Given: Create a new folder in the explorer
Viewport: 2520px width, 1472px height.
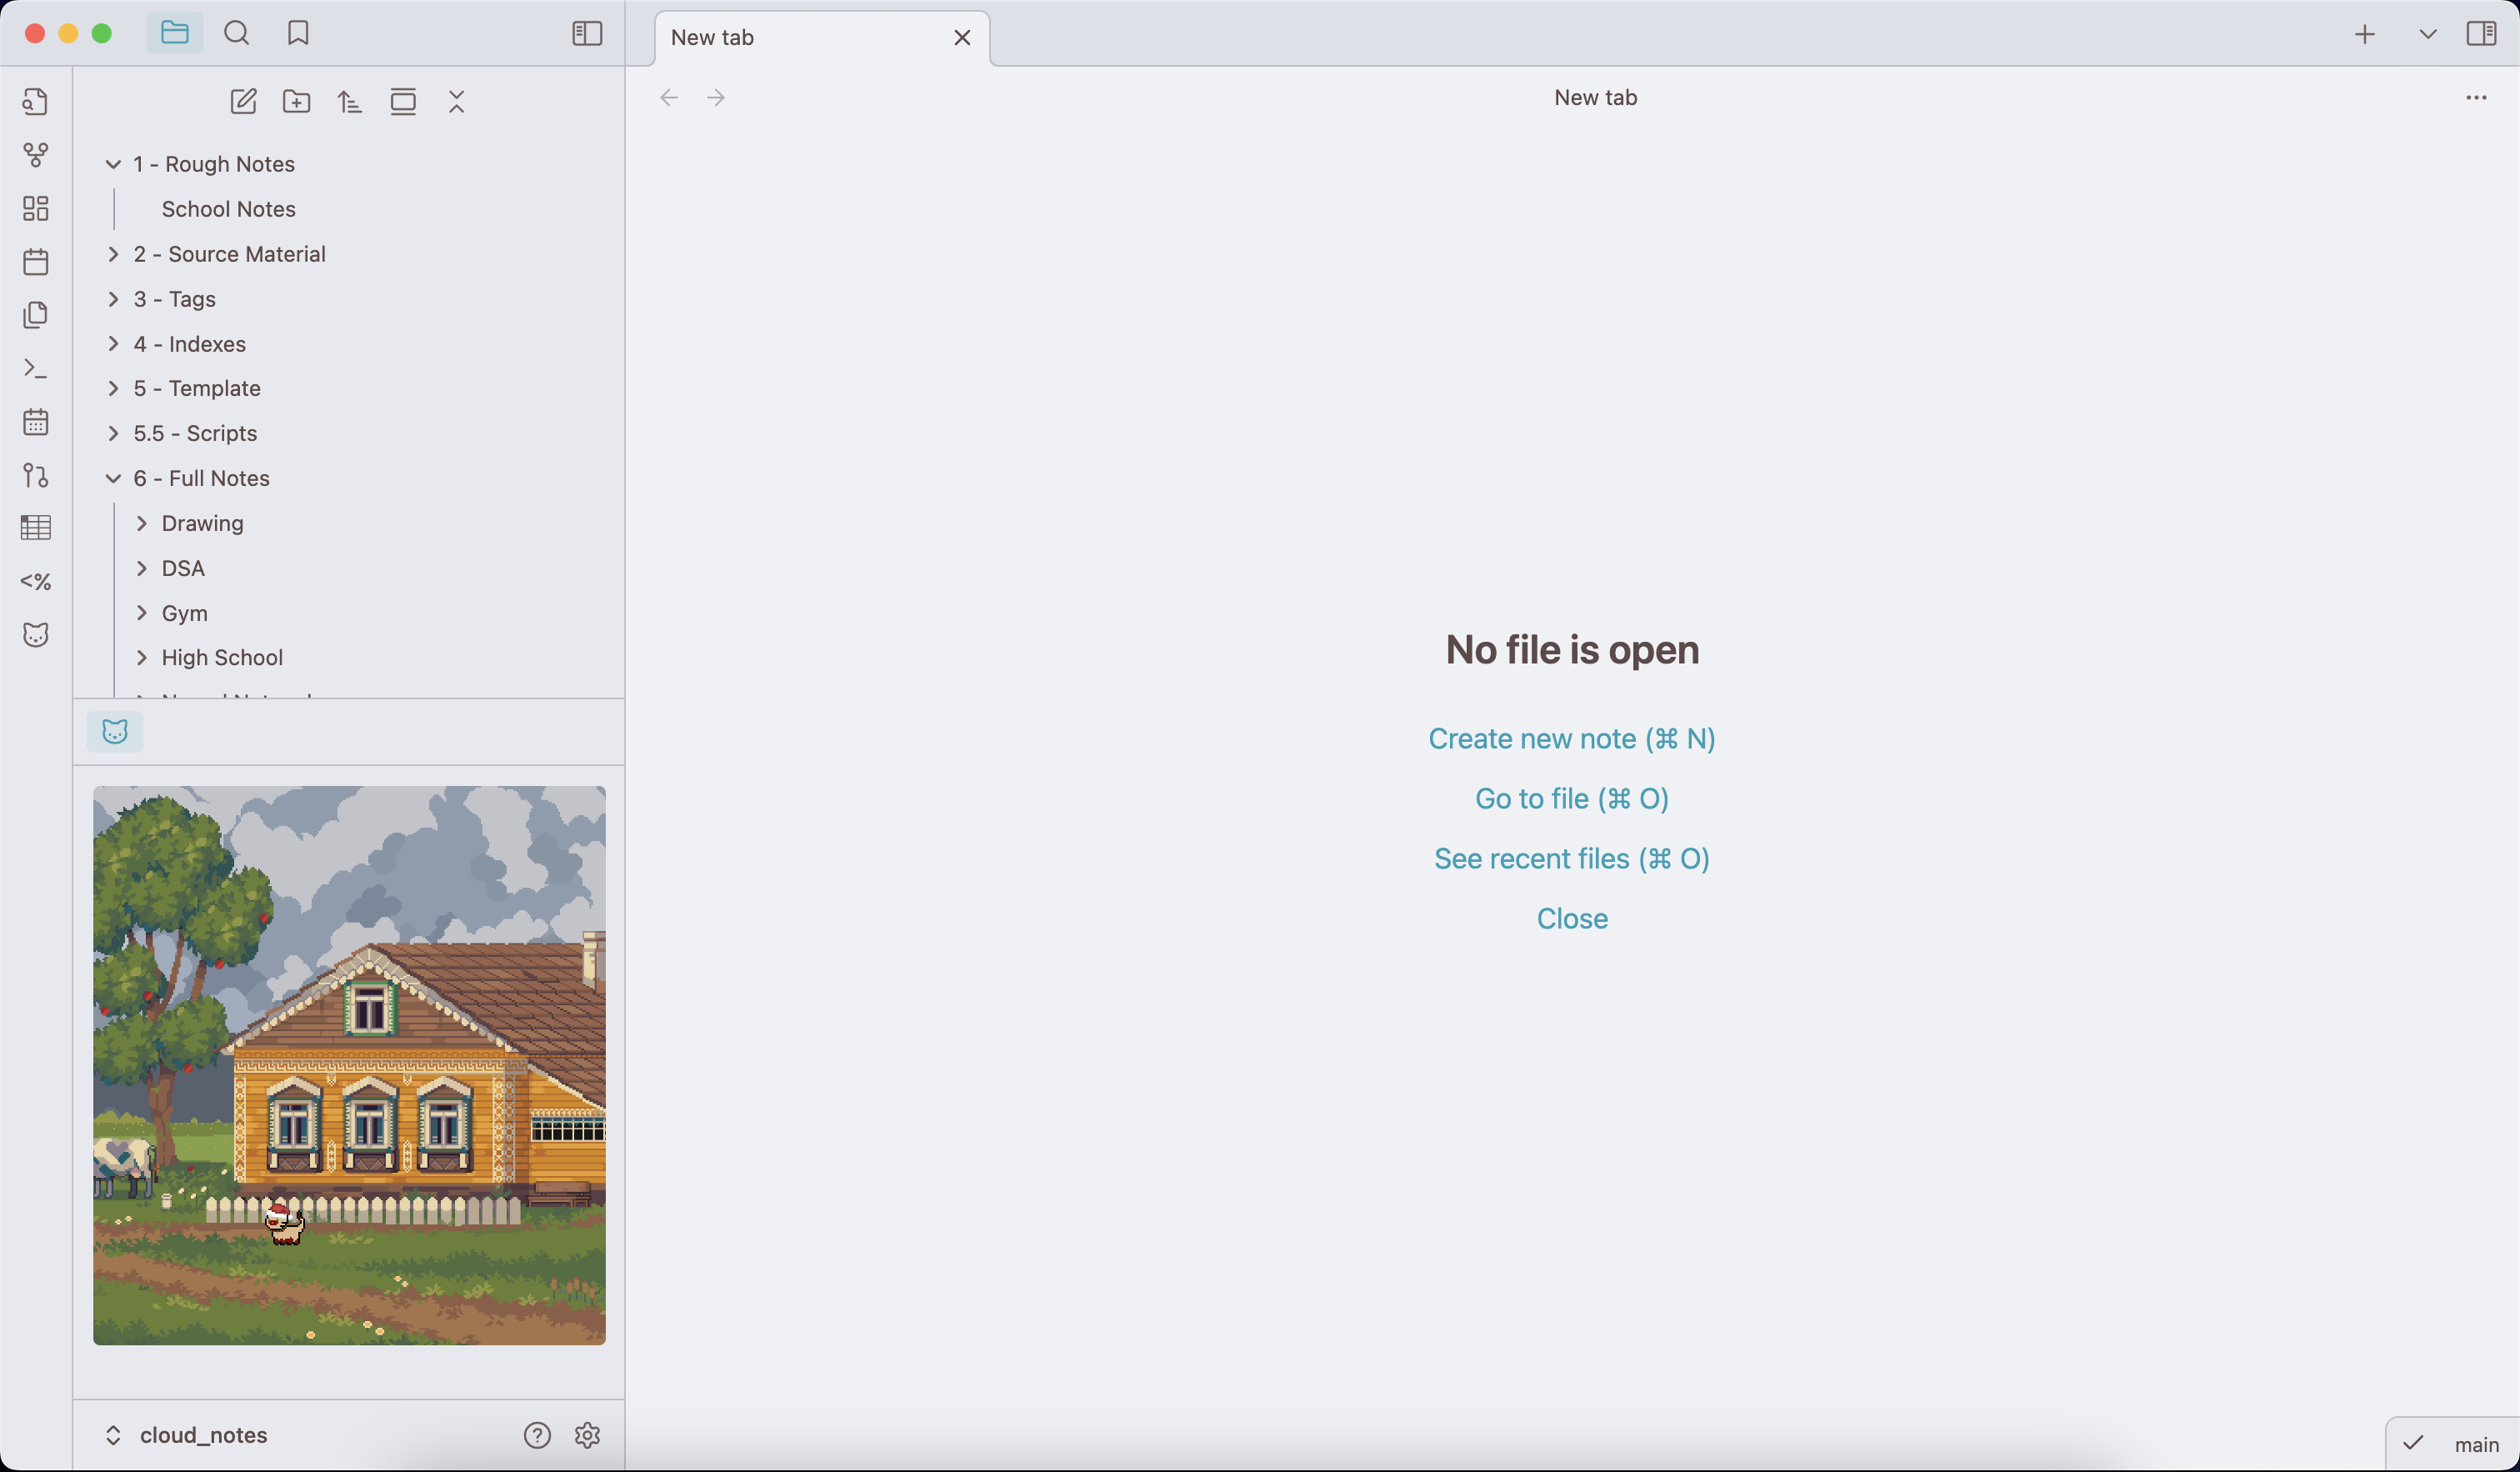Looking at the screenshot, I should coord(296,101).
